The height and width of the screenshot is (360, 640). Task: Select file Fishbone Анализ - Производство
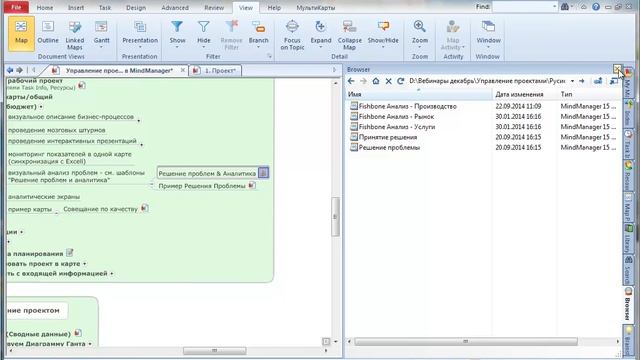click(x=403, y=106)
